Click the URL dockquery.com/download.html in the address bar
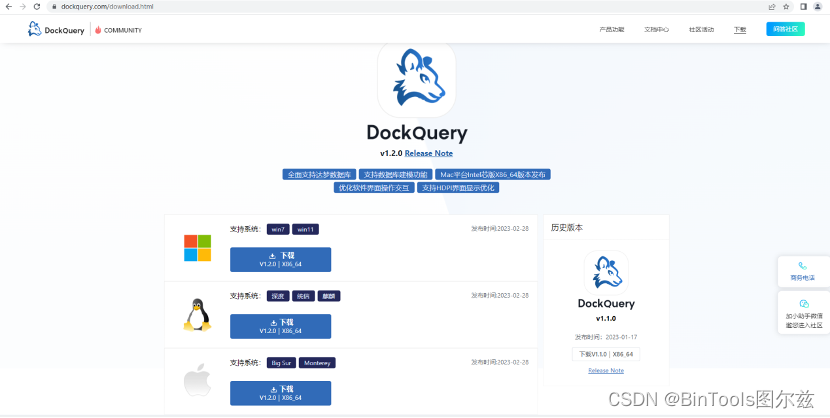830x418 pixels. (x=107, y=7)
